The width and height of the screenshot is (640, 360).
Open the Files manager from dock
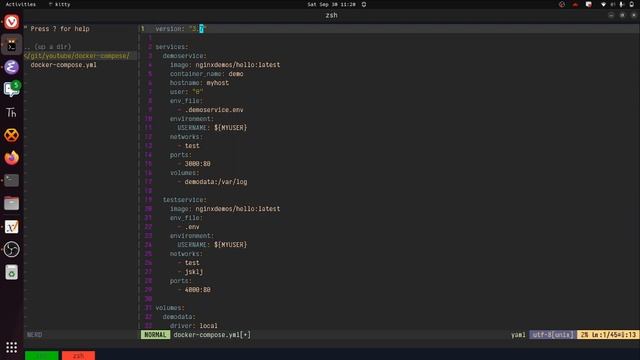pyautogui.click(x=11, y=203)
